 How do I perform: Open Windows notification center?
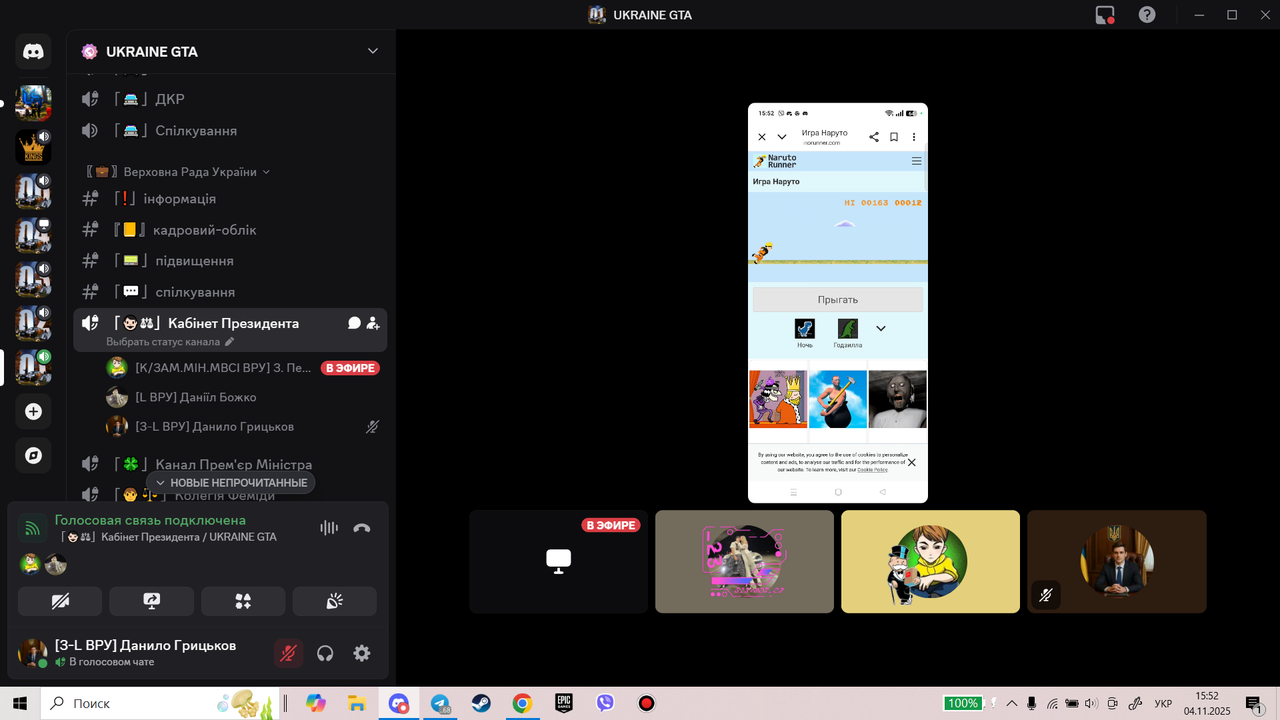[x=1255, y=704]
